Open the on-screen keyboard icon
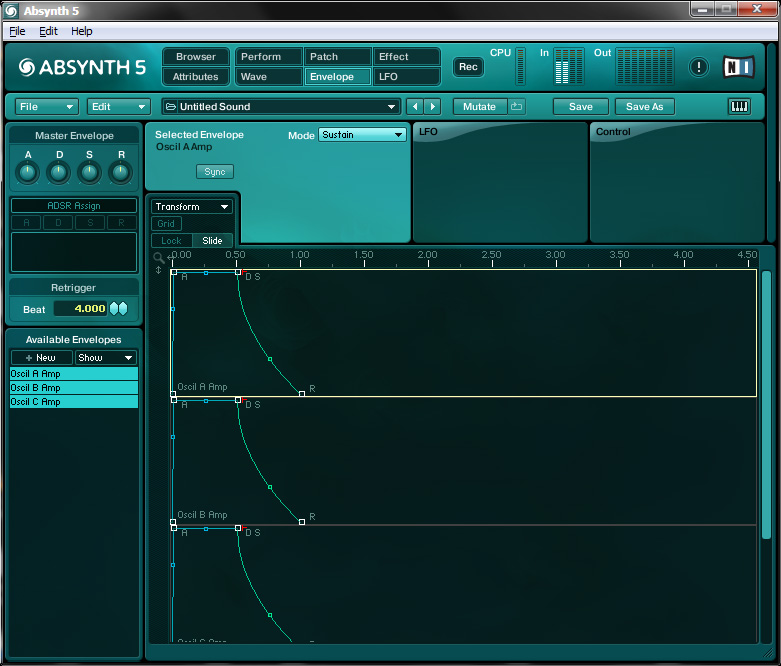 [x=740, y=107]
